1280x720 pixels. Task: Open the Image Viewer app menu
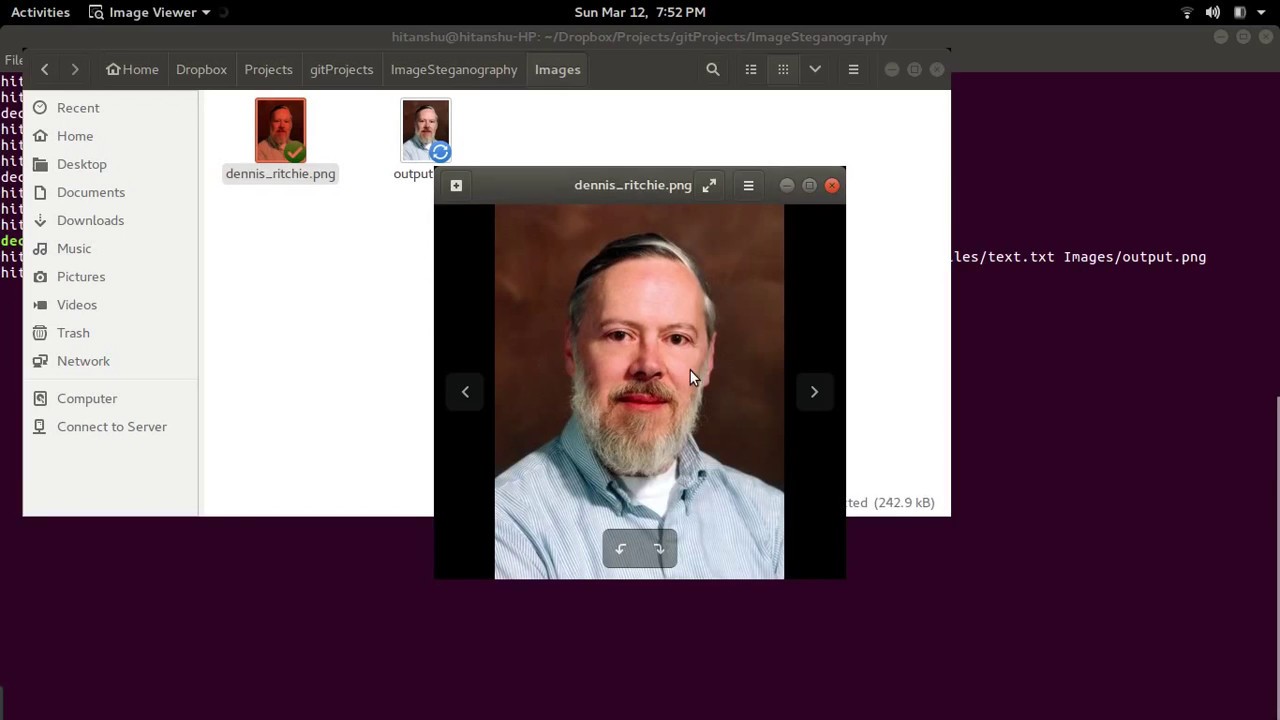point(150,12)
